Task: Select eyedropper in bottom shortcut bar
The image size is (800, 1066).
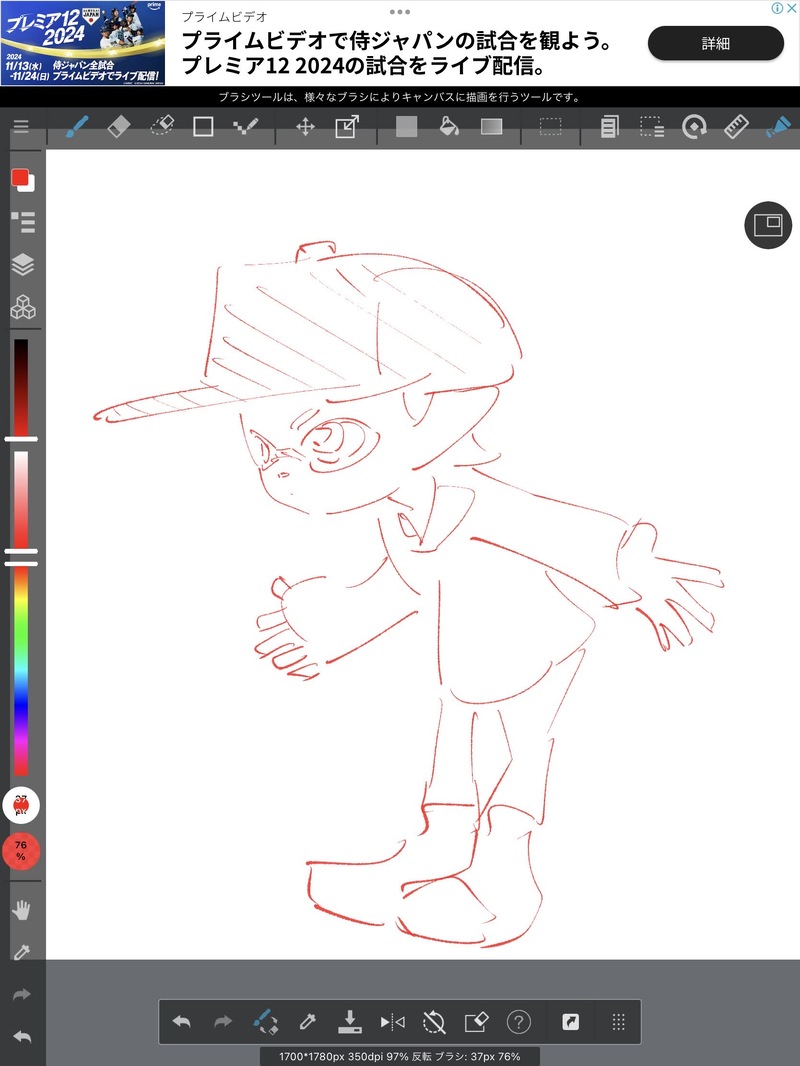Action: [x=307, y=1021]
